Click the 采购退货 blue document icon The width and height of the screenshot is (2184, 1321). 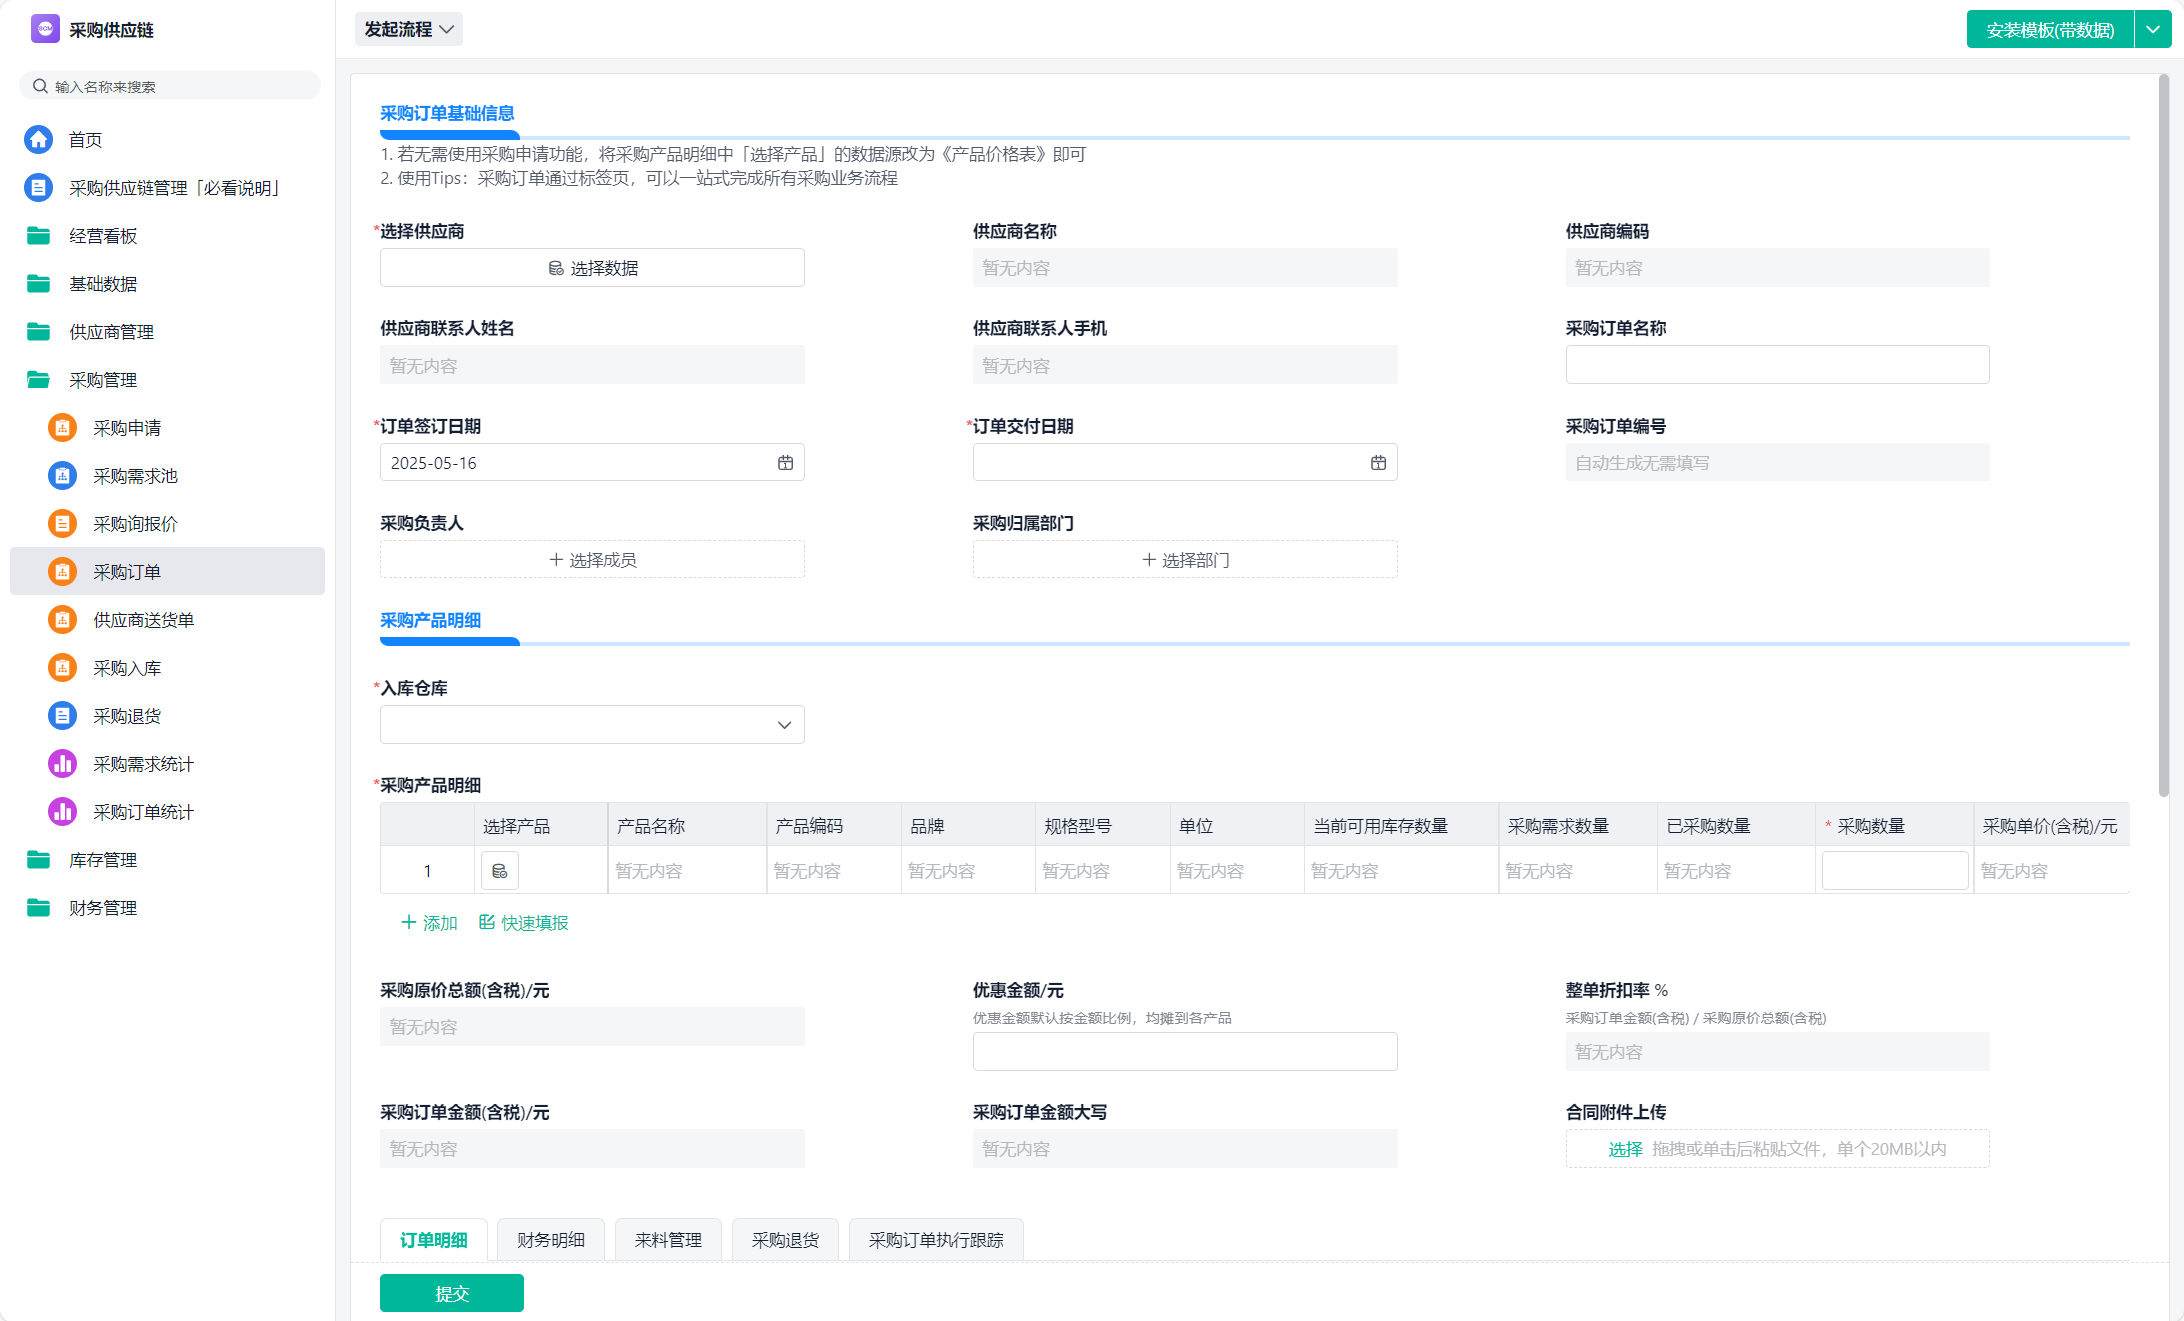[x=62, y=716]
